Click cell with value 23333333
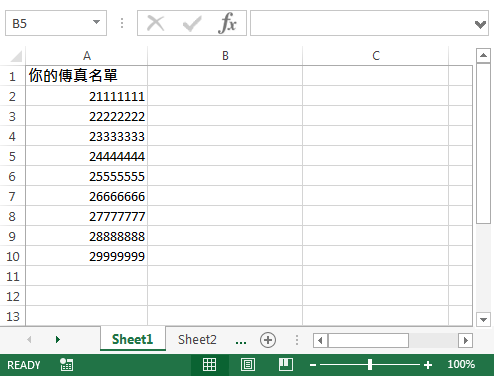This screenshot has height=377, width=494. 87,136
